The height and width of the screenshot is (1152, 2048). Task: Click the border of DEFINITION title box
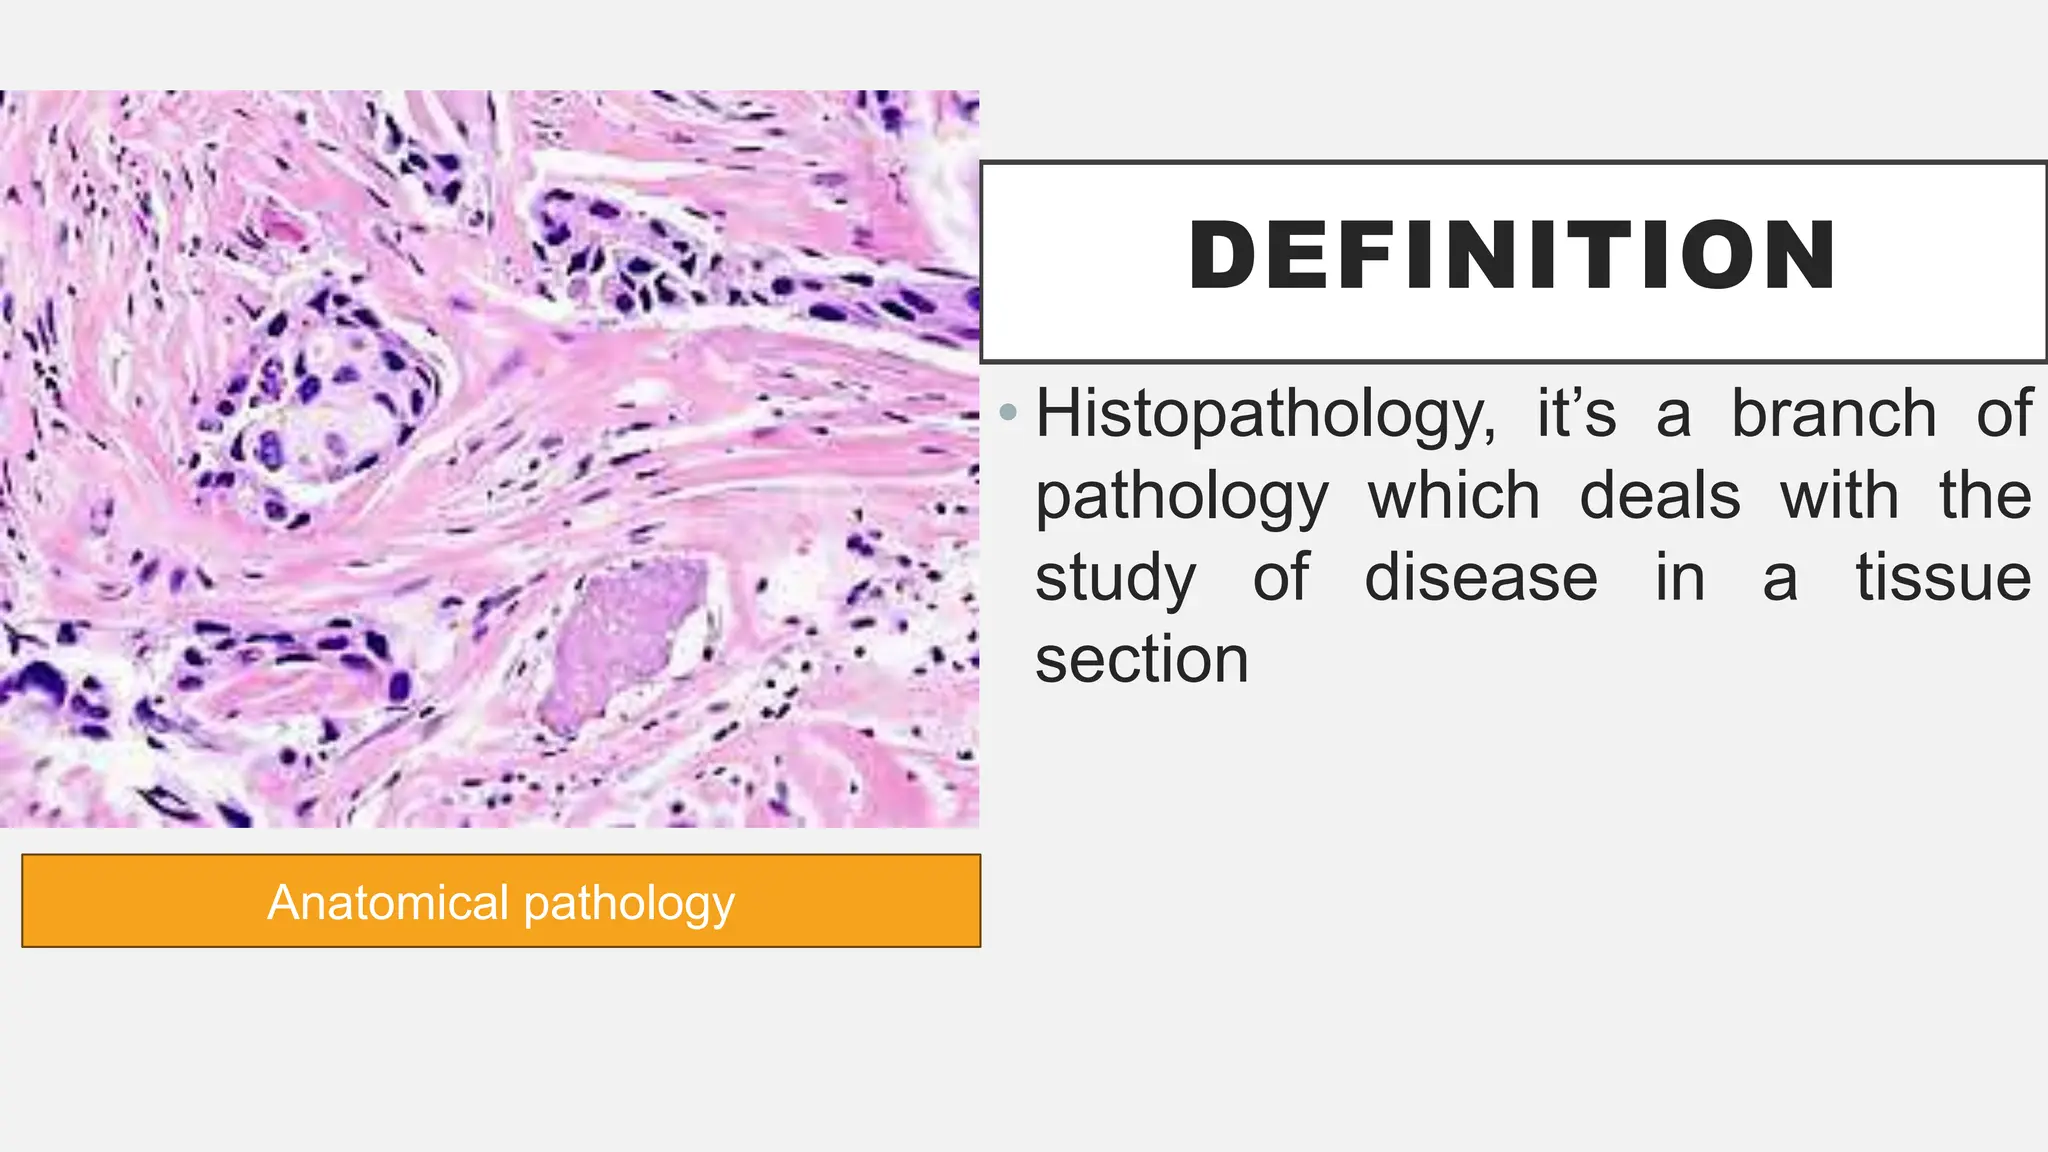click(1512, 163)
